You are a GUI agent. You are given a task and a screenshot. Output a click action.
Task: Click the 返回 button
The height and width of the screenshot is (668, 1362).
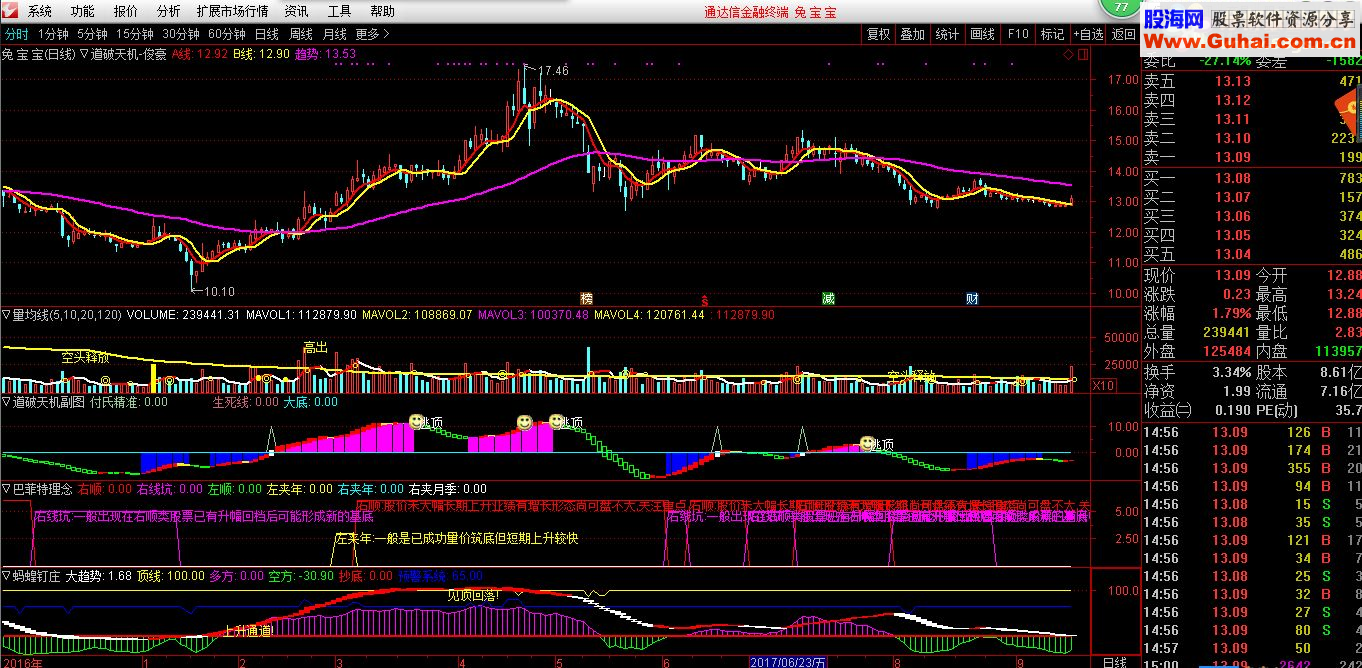point(1124,33)
